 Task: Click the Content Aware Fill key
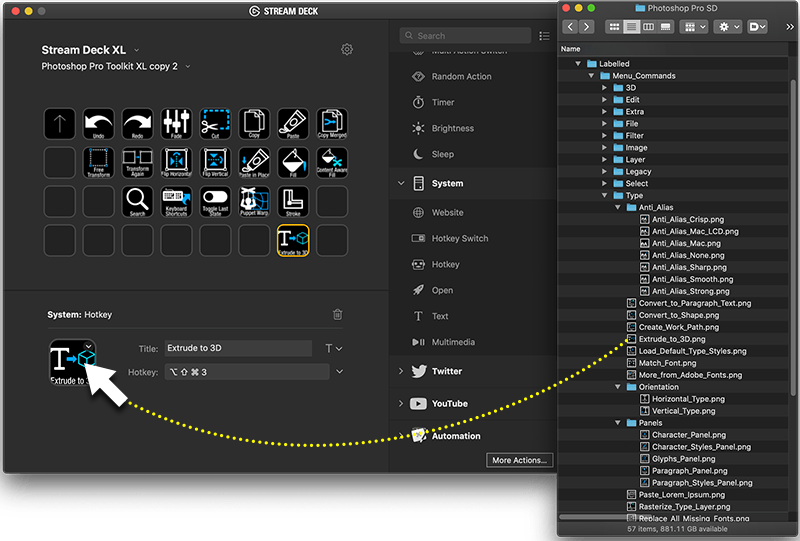[332, 162]
